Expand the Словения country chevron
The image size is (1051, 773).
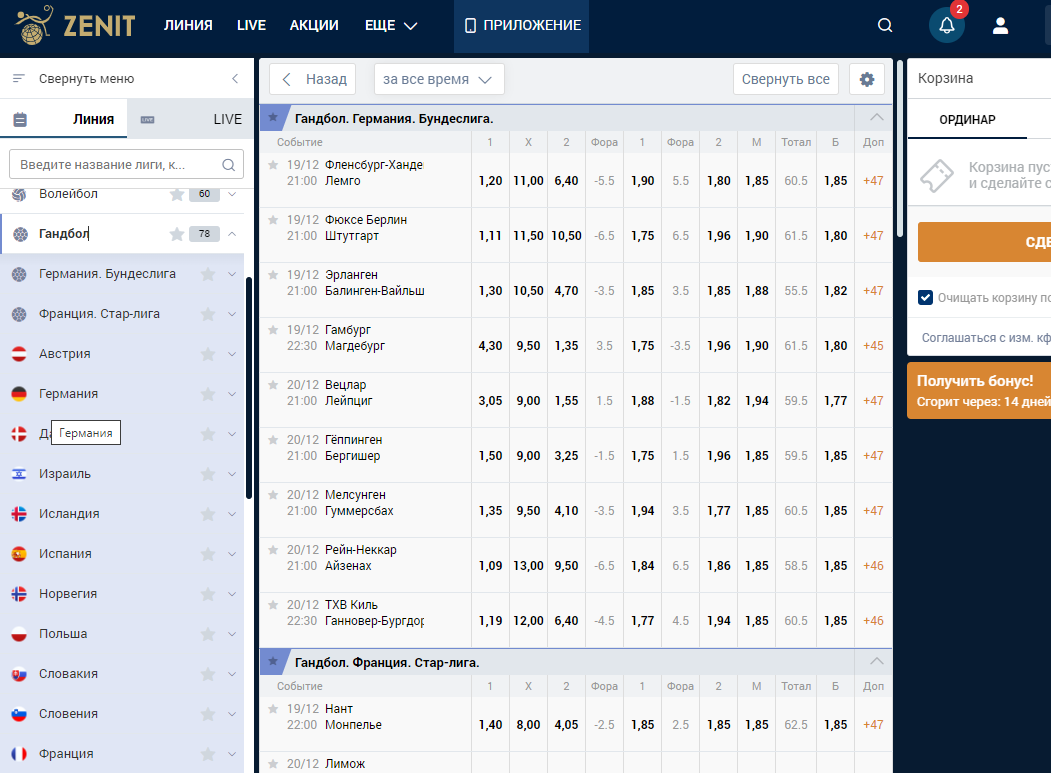click(232, 714)
